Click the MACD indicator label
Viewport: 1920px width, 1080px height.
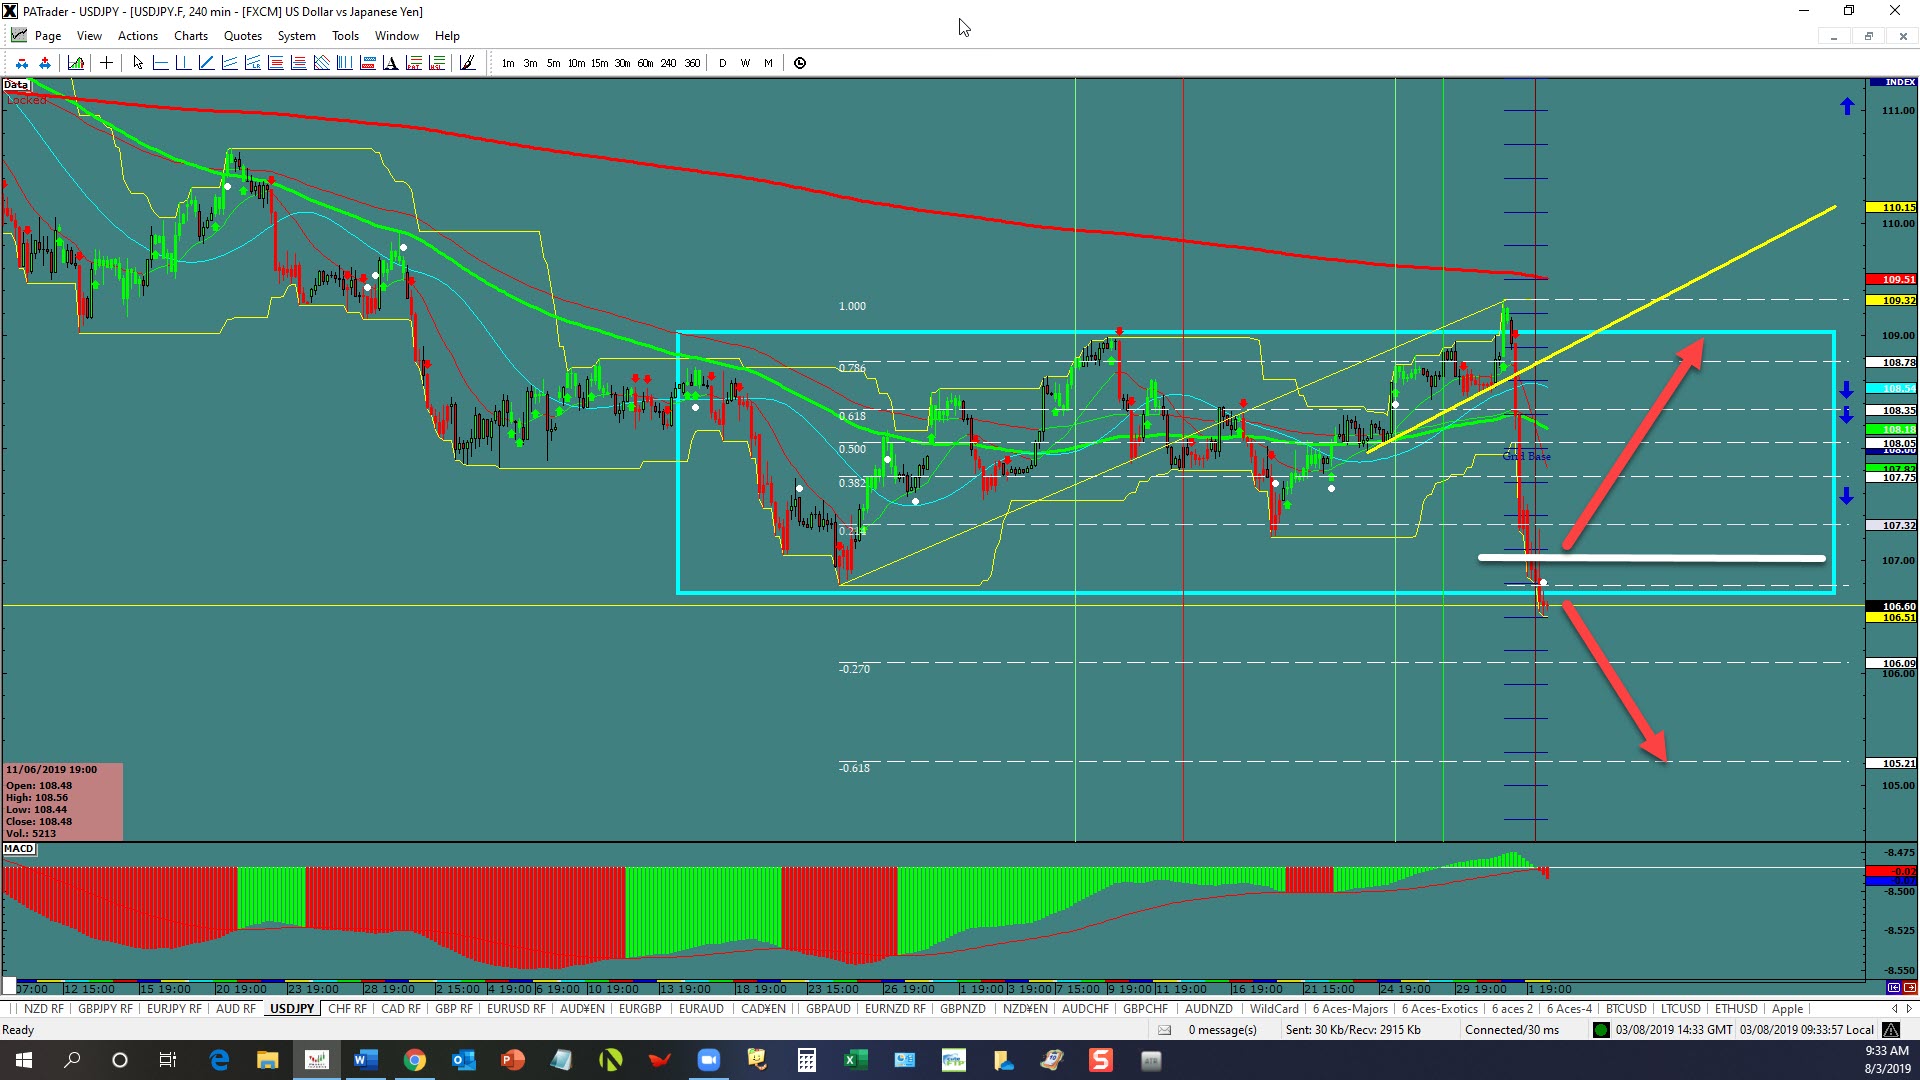click(19, 849)
